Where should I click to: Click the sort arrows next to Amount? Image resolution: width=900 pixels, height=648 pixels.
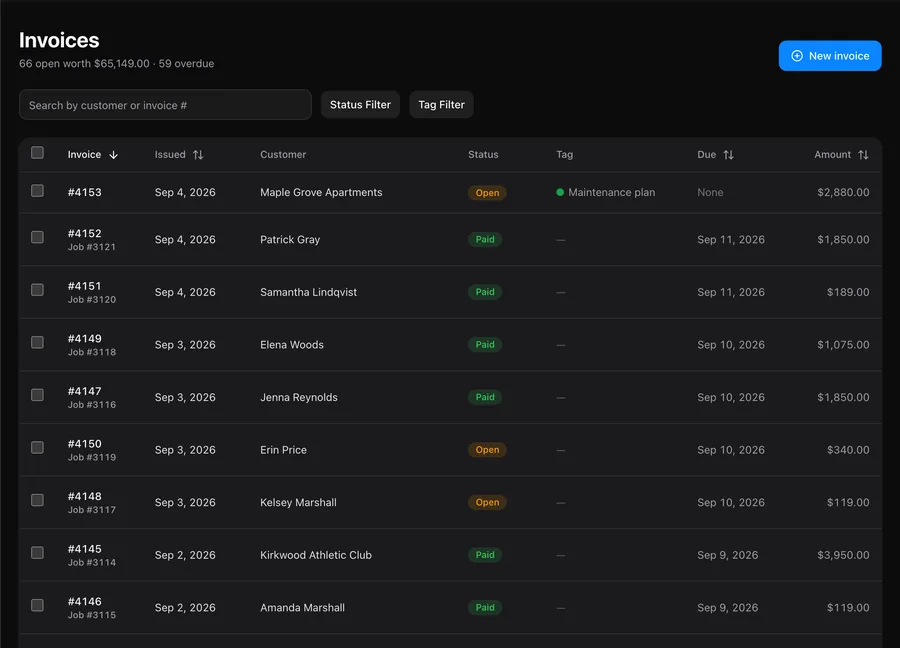tap(863, 155)
